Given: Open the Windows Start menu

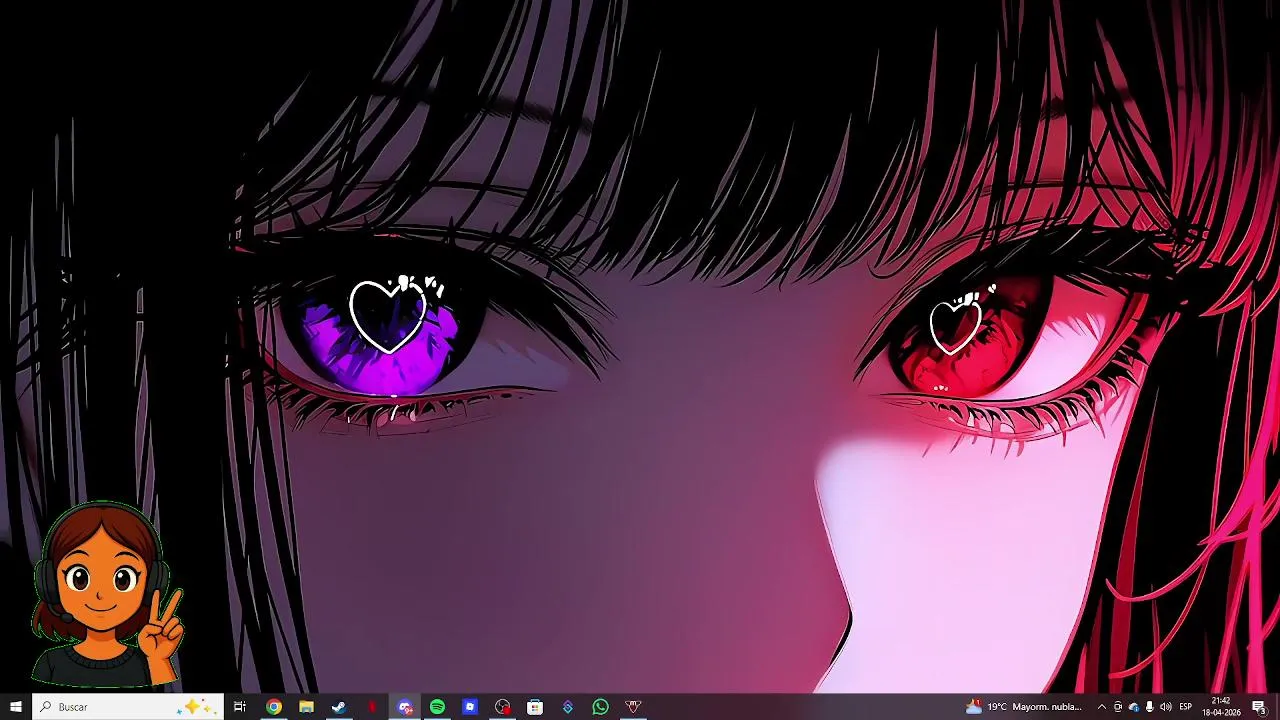Looking at the screenshot, I should [16, 707].
